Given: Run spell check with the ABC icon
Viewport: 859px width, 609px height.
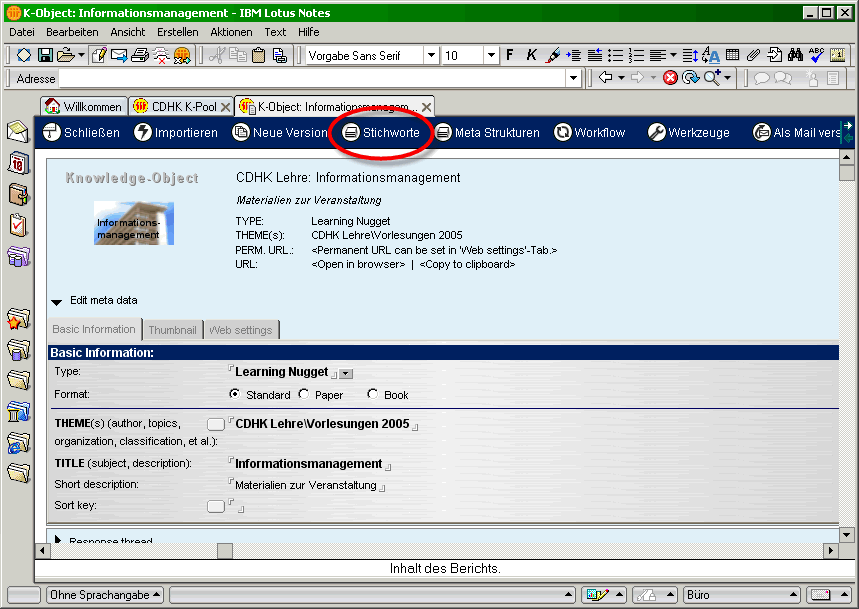Looking at the screenshot, I should pyautogui.click(x=816, y=55).
